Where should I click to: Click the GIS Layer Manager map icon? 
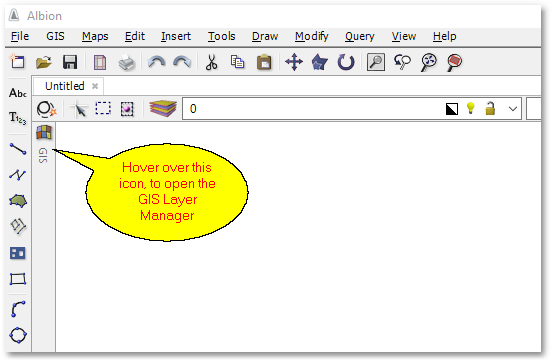[x=44, y=132]
